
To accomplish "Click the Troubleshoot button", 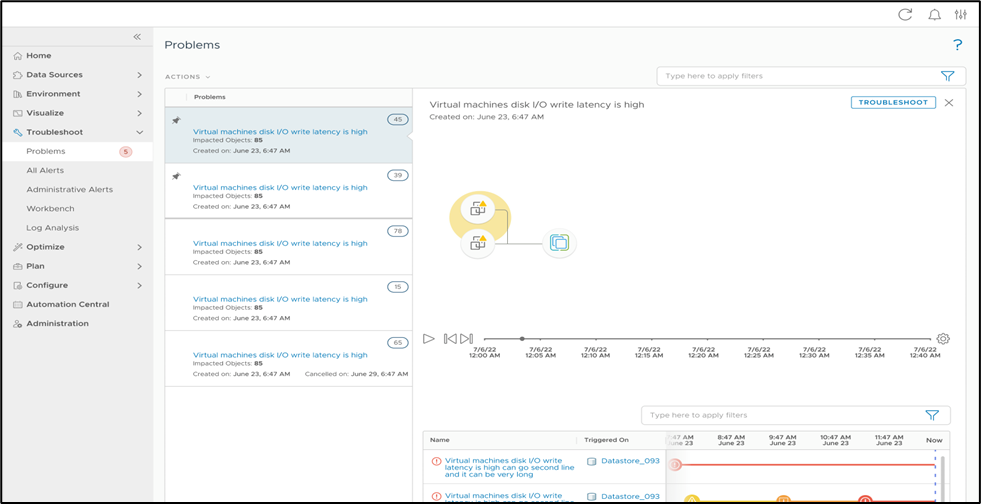I will click(x=893, y=102).
